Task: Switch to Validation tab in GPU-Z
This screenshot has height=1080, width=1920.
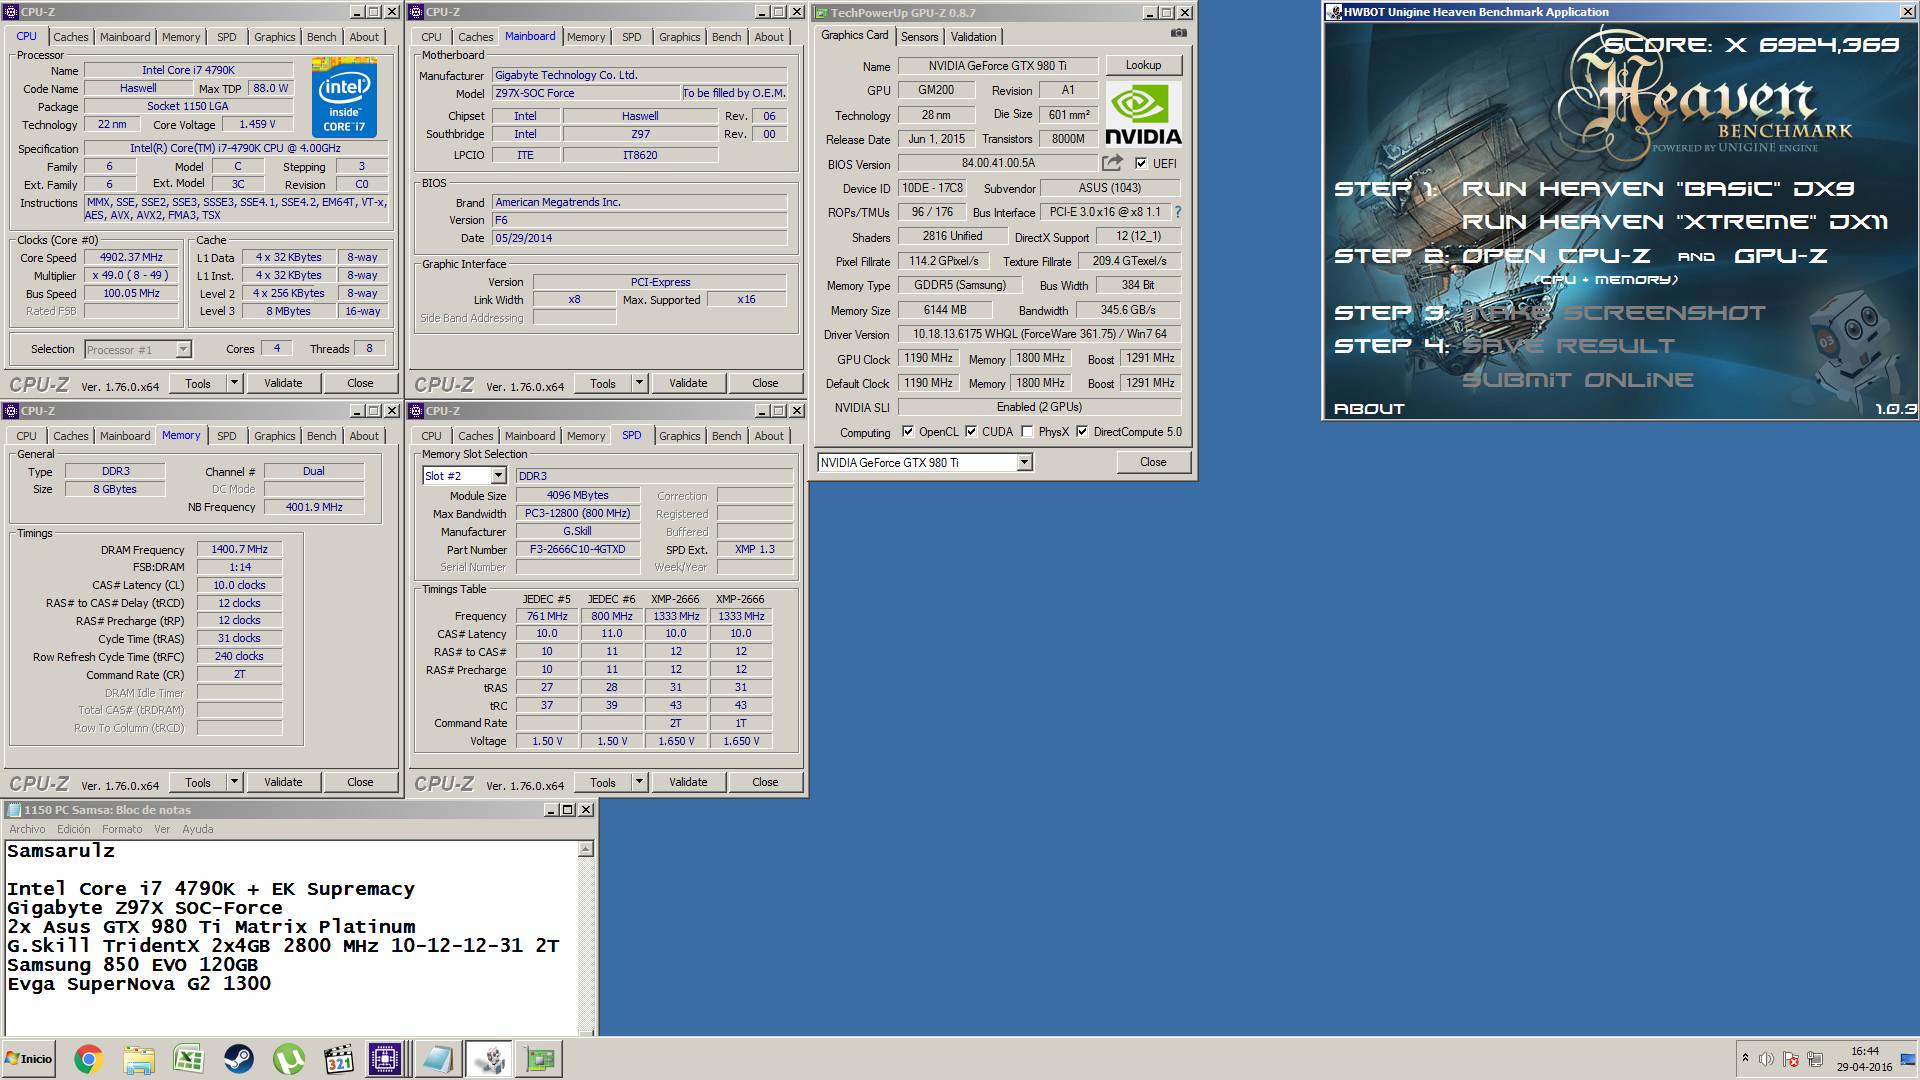Action: [x=973, y=37]
